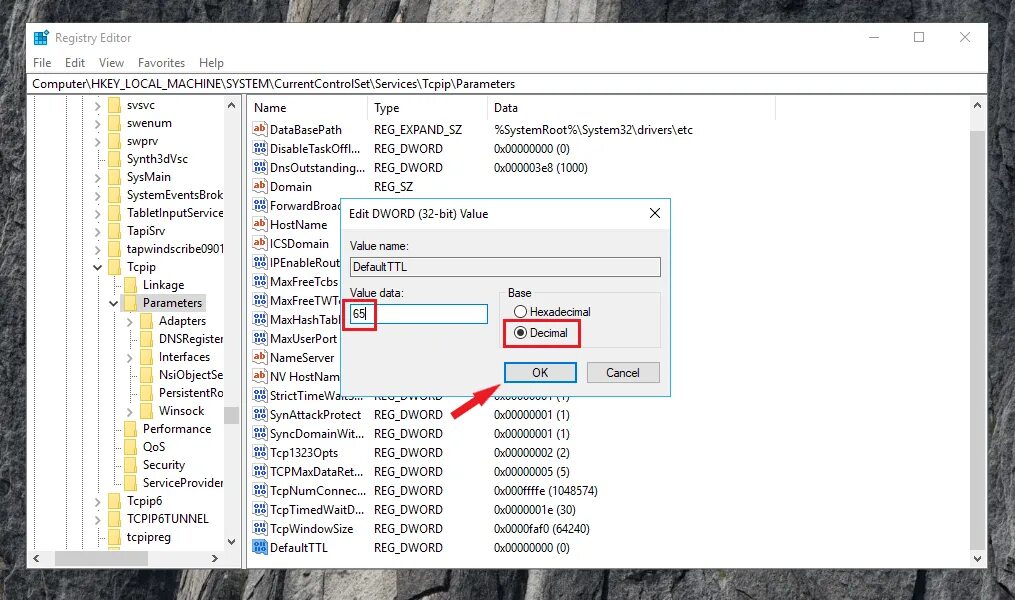Click the MaxUserPort DWORD icon

coord(260,339)
